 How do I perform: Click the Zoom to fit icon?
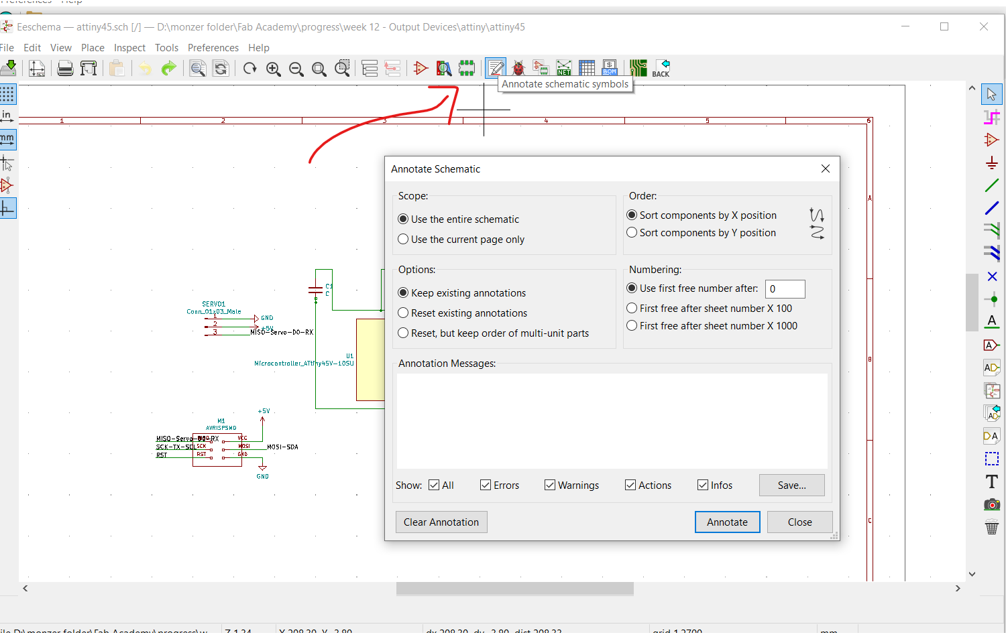[319, 68]
